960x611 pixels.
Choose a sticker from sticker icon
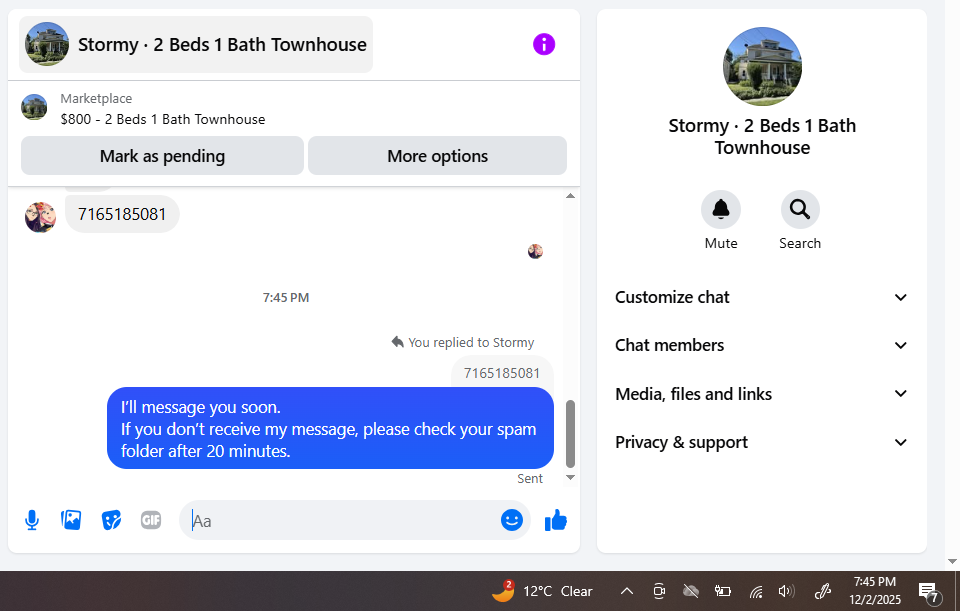point(111,520)
